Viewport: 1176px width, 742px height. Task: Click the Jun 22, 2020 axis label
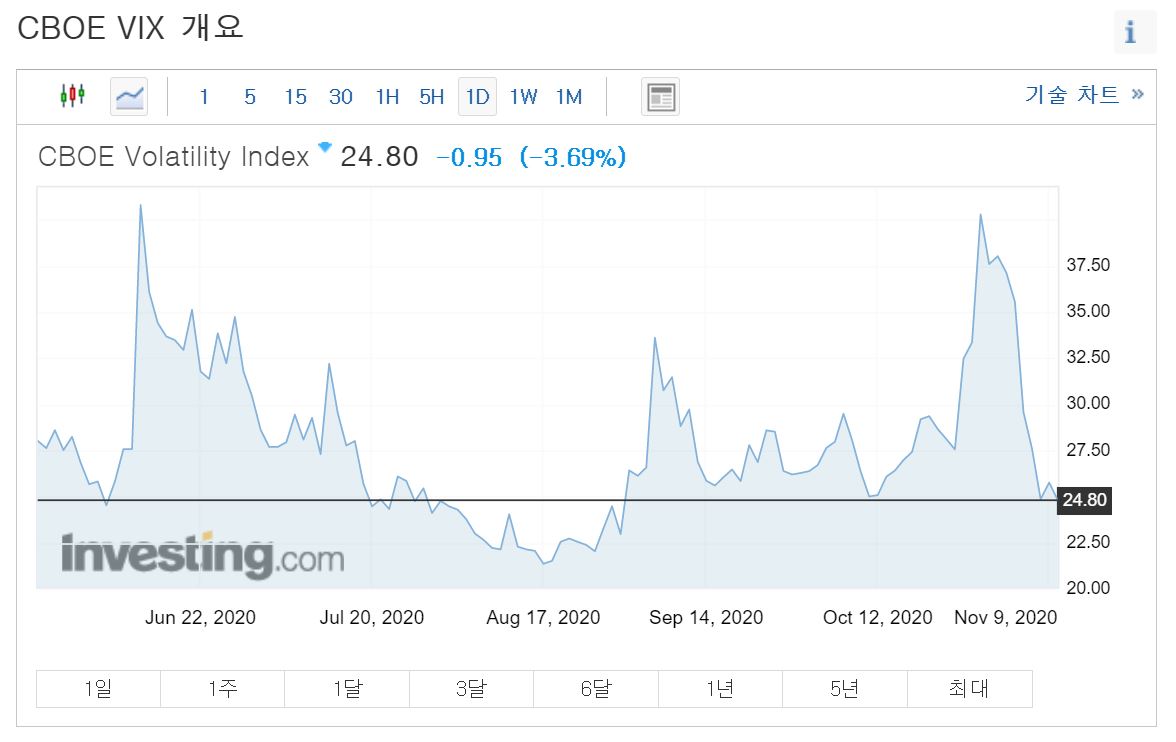coord(200,617)
